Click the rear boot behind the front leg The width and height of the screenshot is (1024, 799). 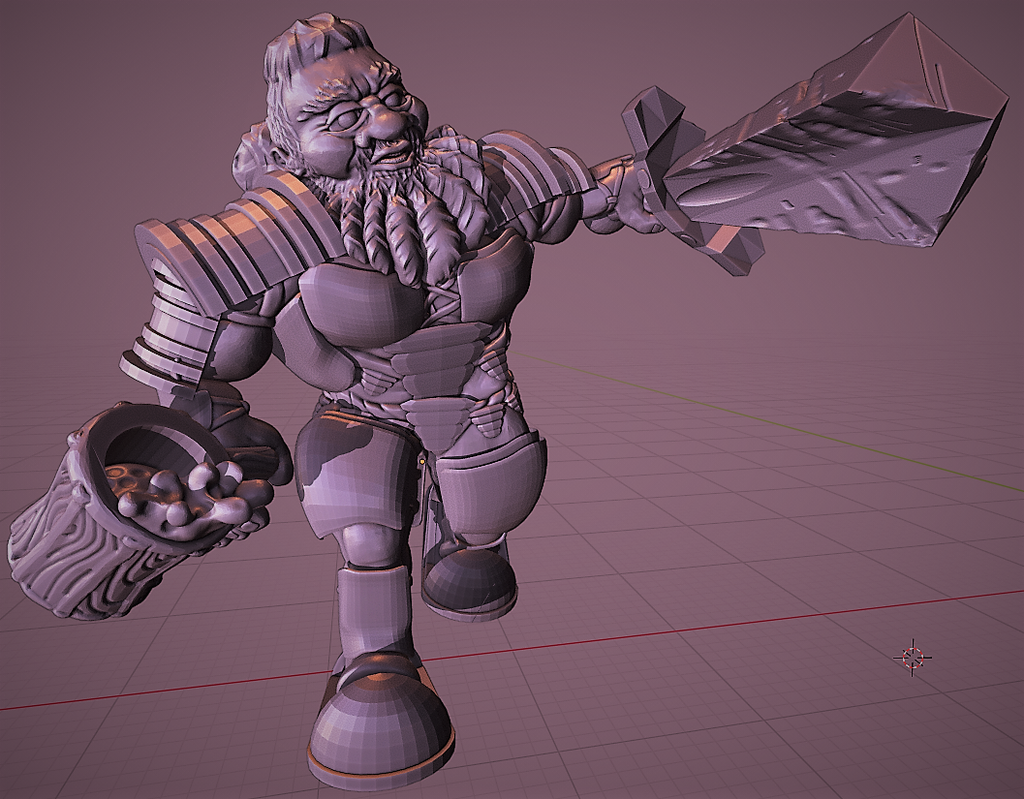[x=468, y=582]
